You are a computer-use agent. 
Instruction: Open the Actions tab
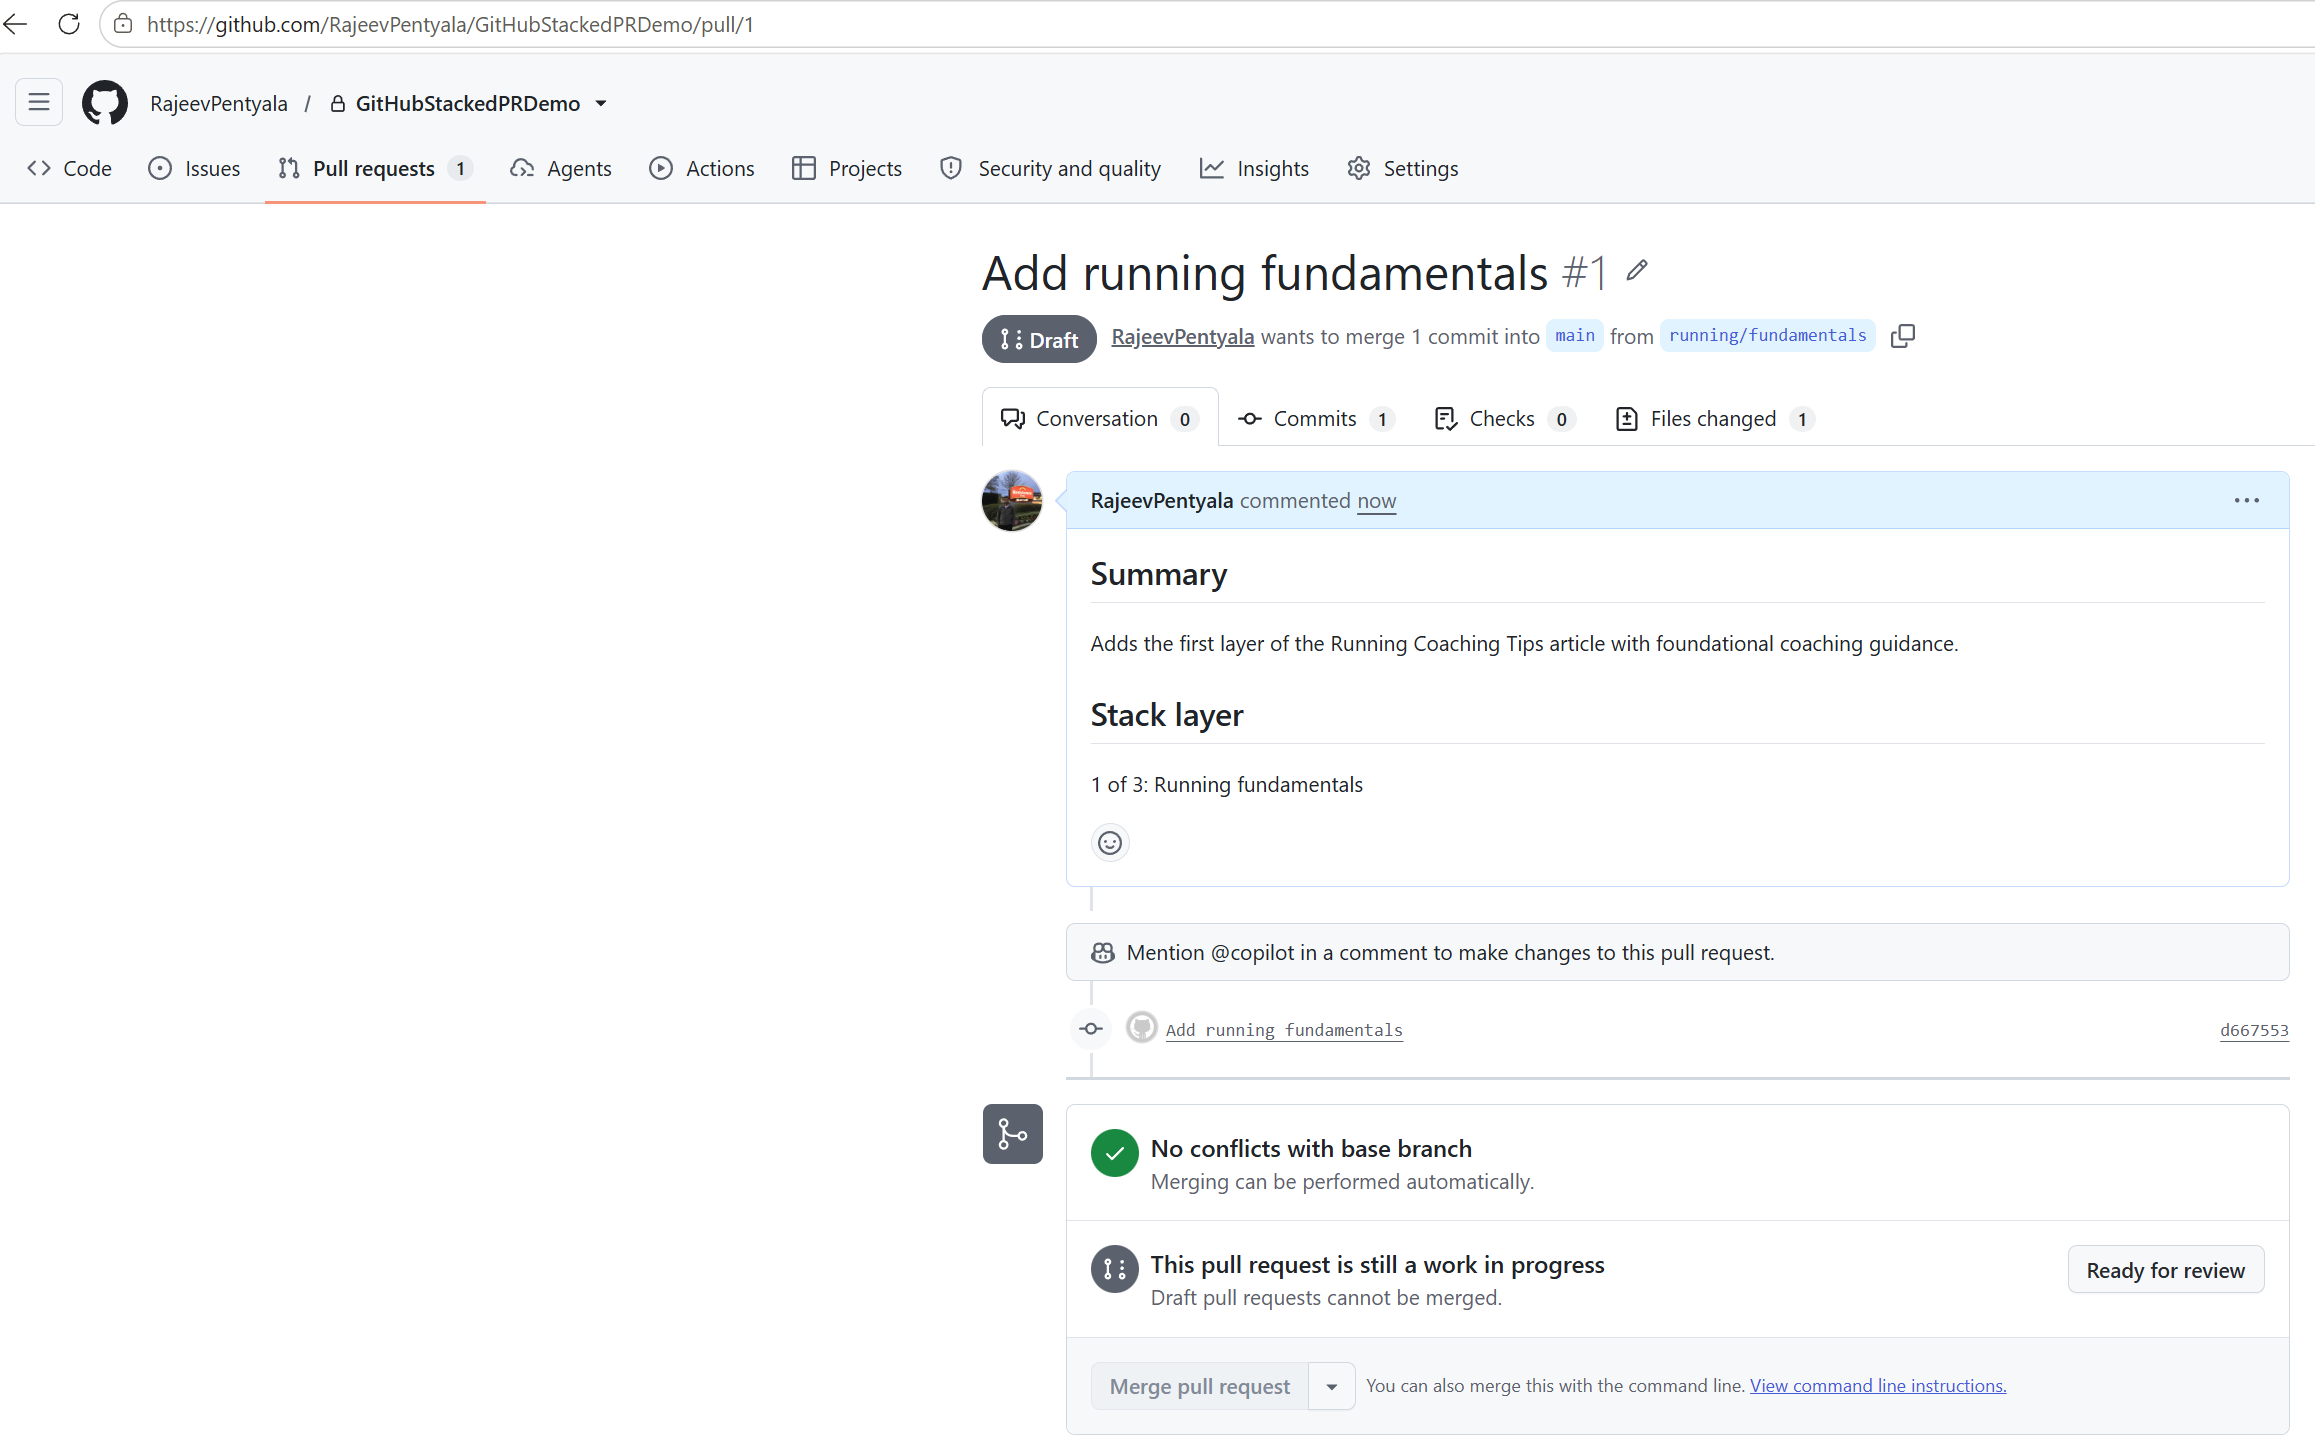tap(702, 168)
